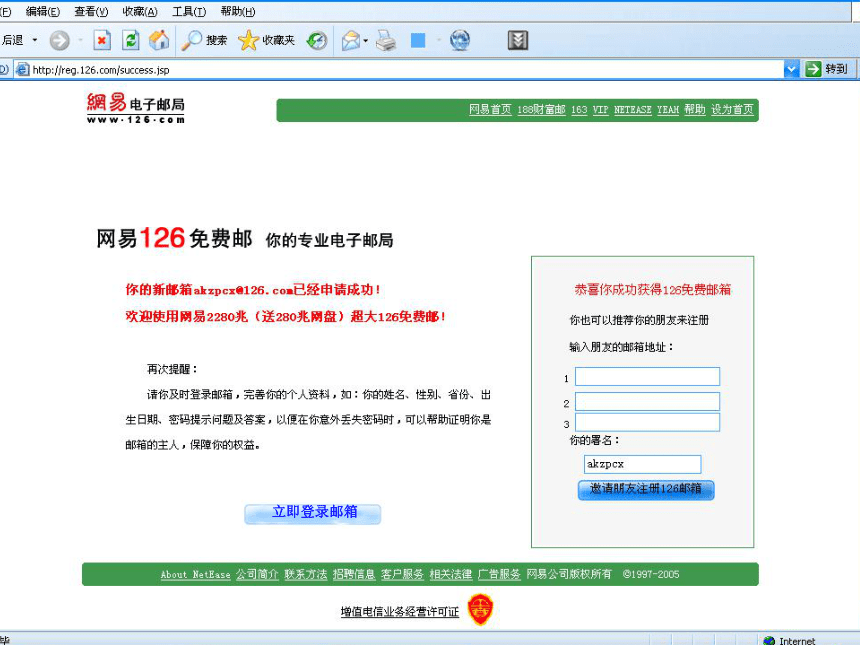Click the red license badge emblem
This screenshot has width=860, height=645.
point(480,609)
